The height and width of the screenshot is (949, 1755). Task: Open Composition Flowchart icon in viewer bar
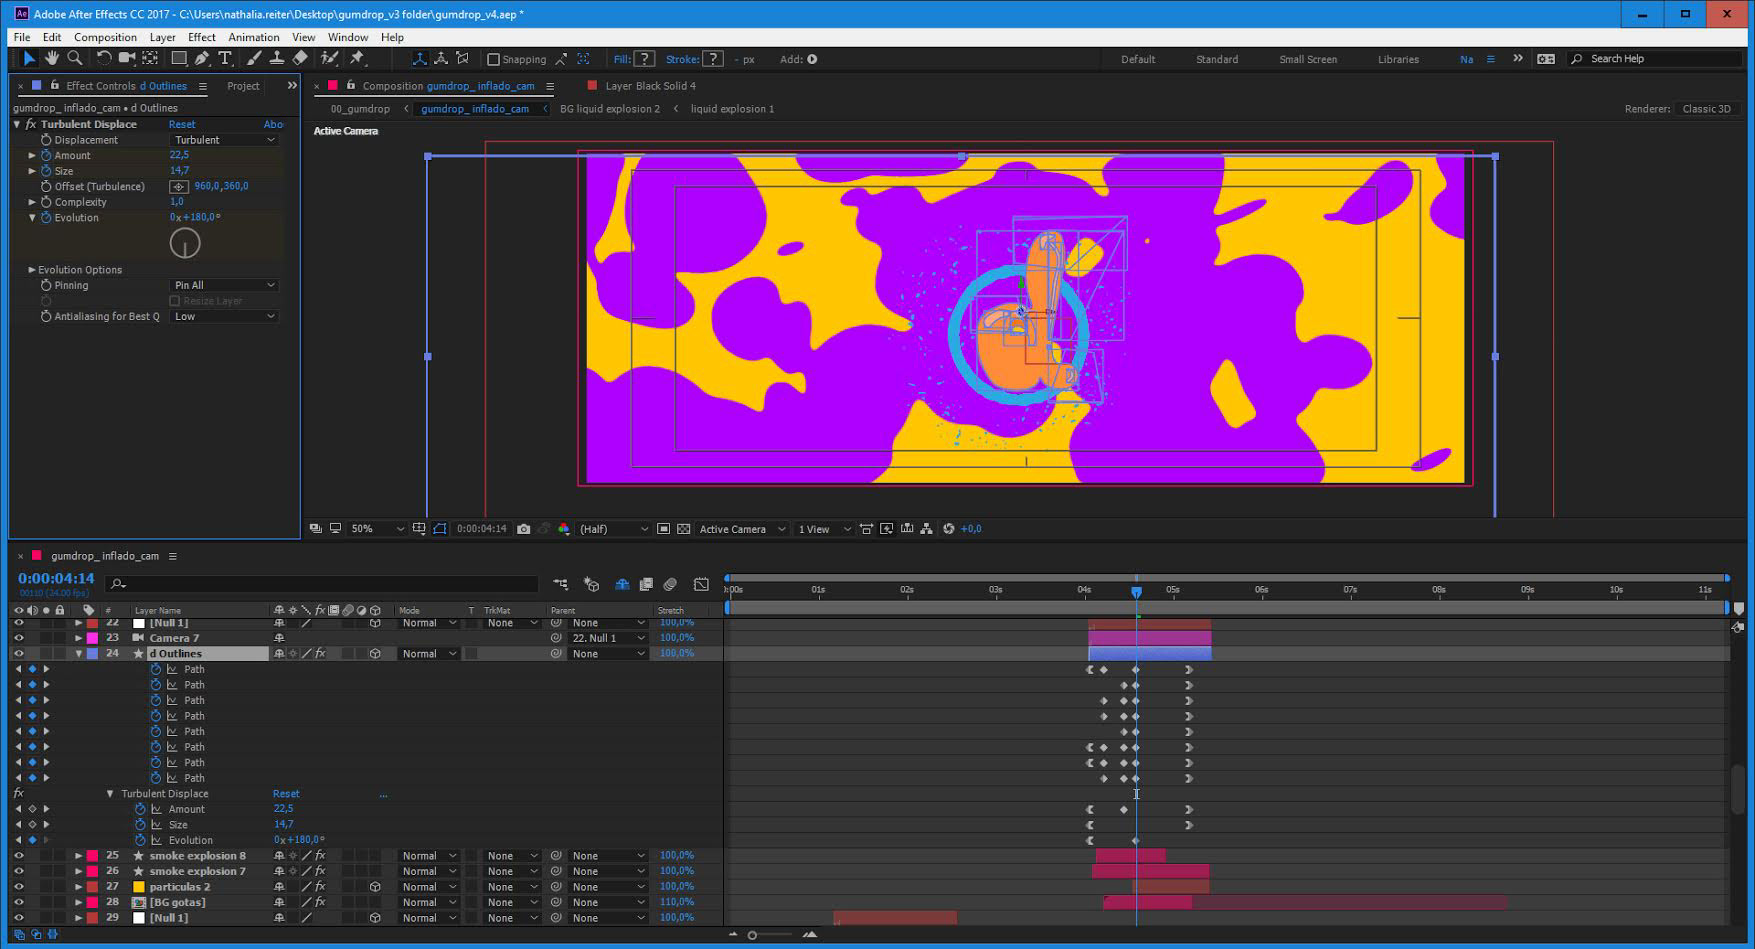(926, 529)
